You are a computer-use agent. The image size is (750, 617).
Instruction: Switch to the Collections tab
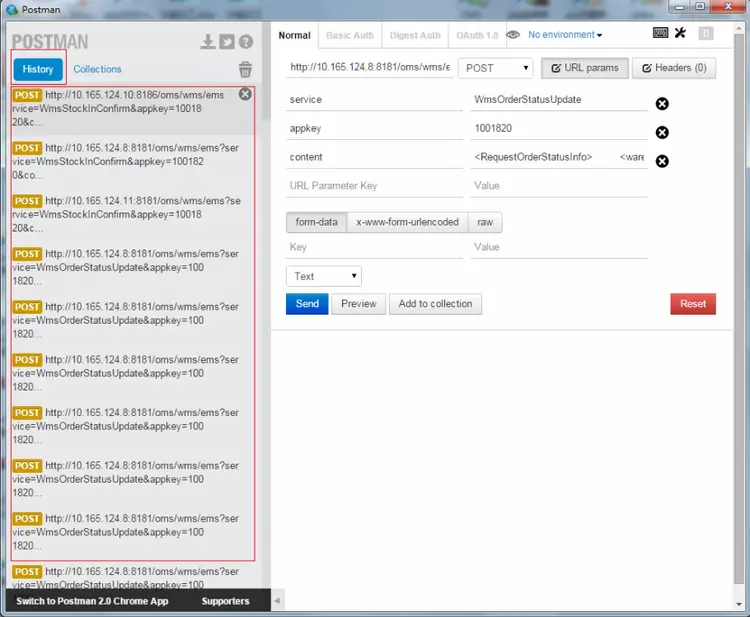pyautogui.click(x=97, y=69)
